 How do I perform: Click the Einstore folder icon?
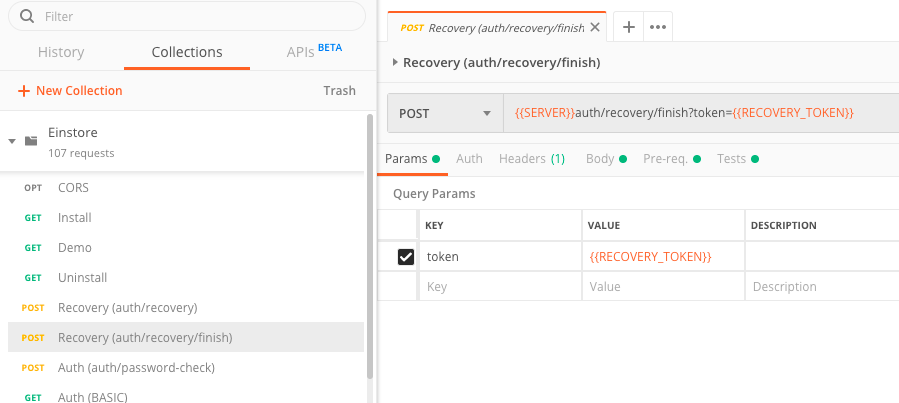click(31, 140)
